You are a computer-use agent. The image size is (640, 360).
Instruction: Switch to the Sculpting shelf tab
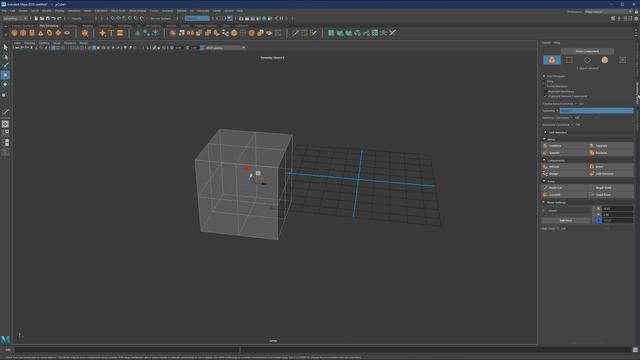(x=71, y=26)
